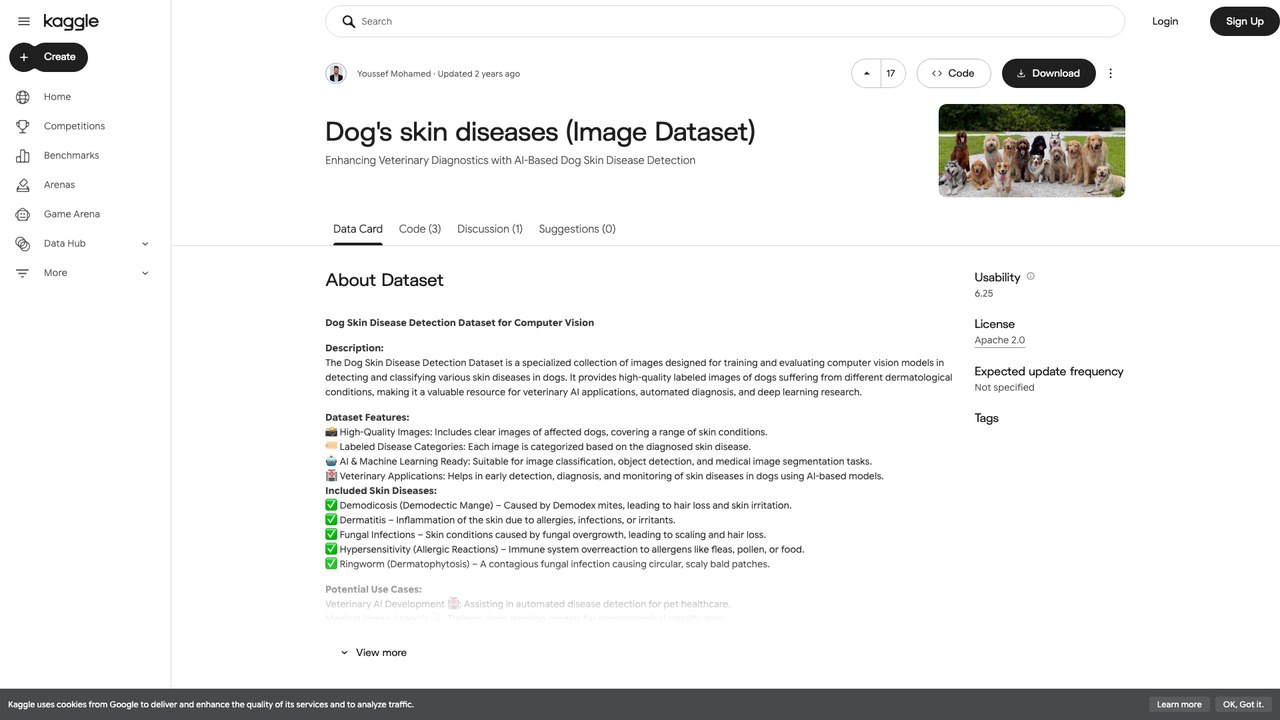
Task: Switch to the Data Card tab
Action: pyautogui.click(x=358, y=229)
